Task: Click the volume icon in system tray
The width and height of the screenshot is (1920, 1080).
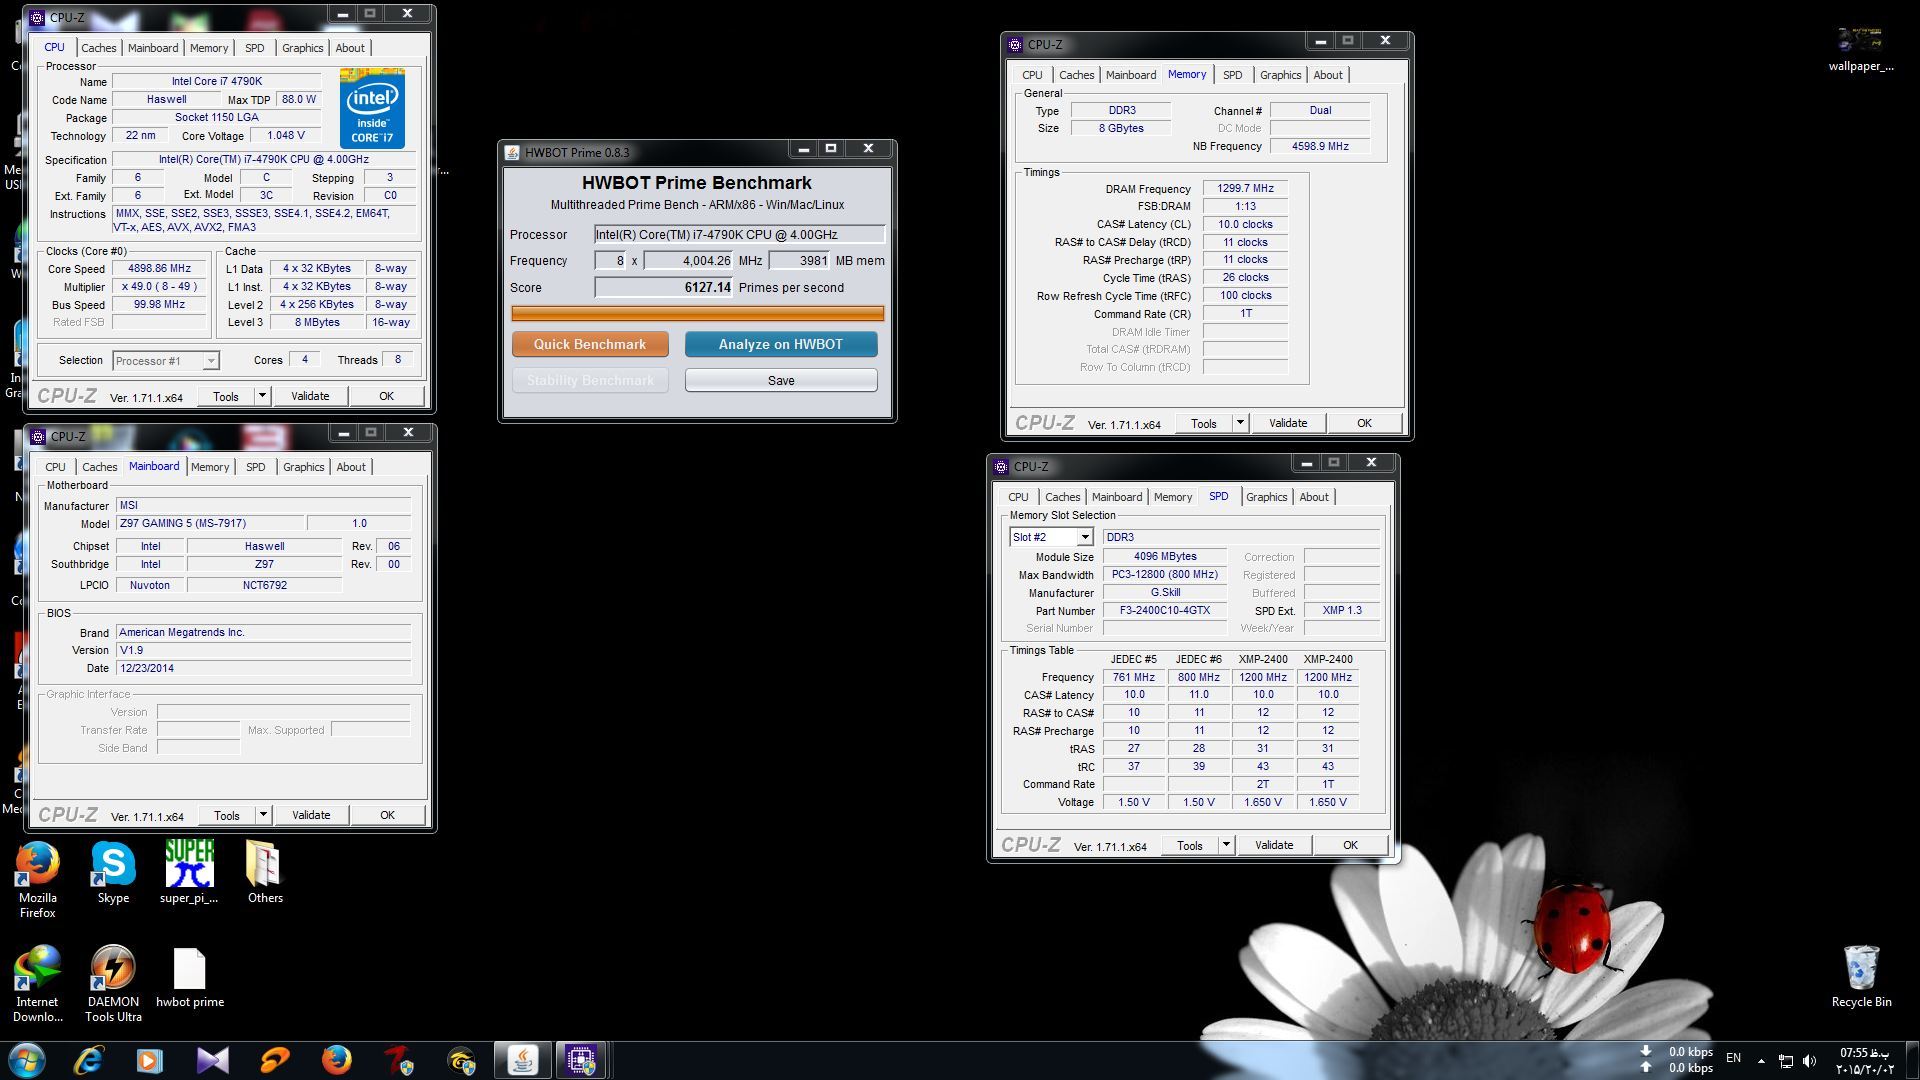Action: coord(1809,1060)
